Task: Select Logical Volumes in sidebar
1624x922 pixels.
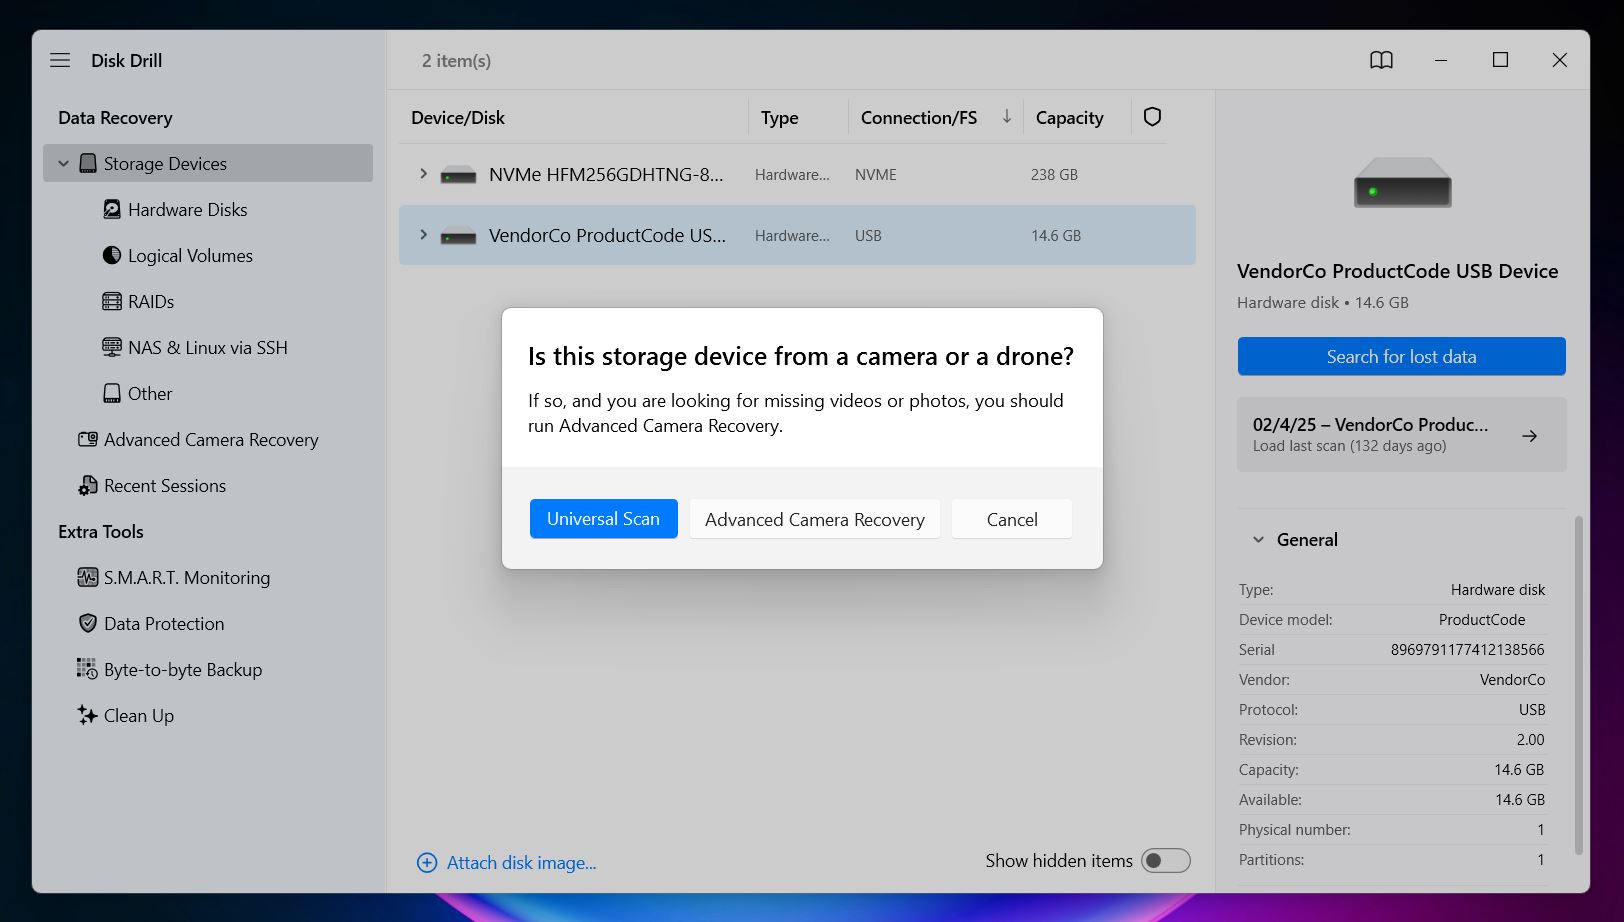Action: click(190, 256)
